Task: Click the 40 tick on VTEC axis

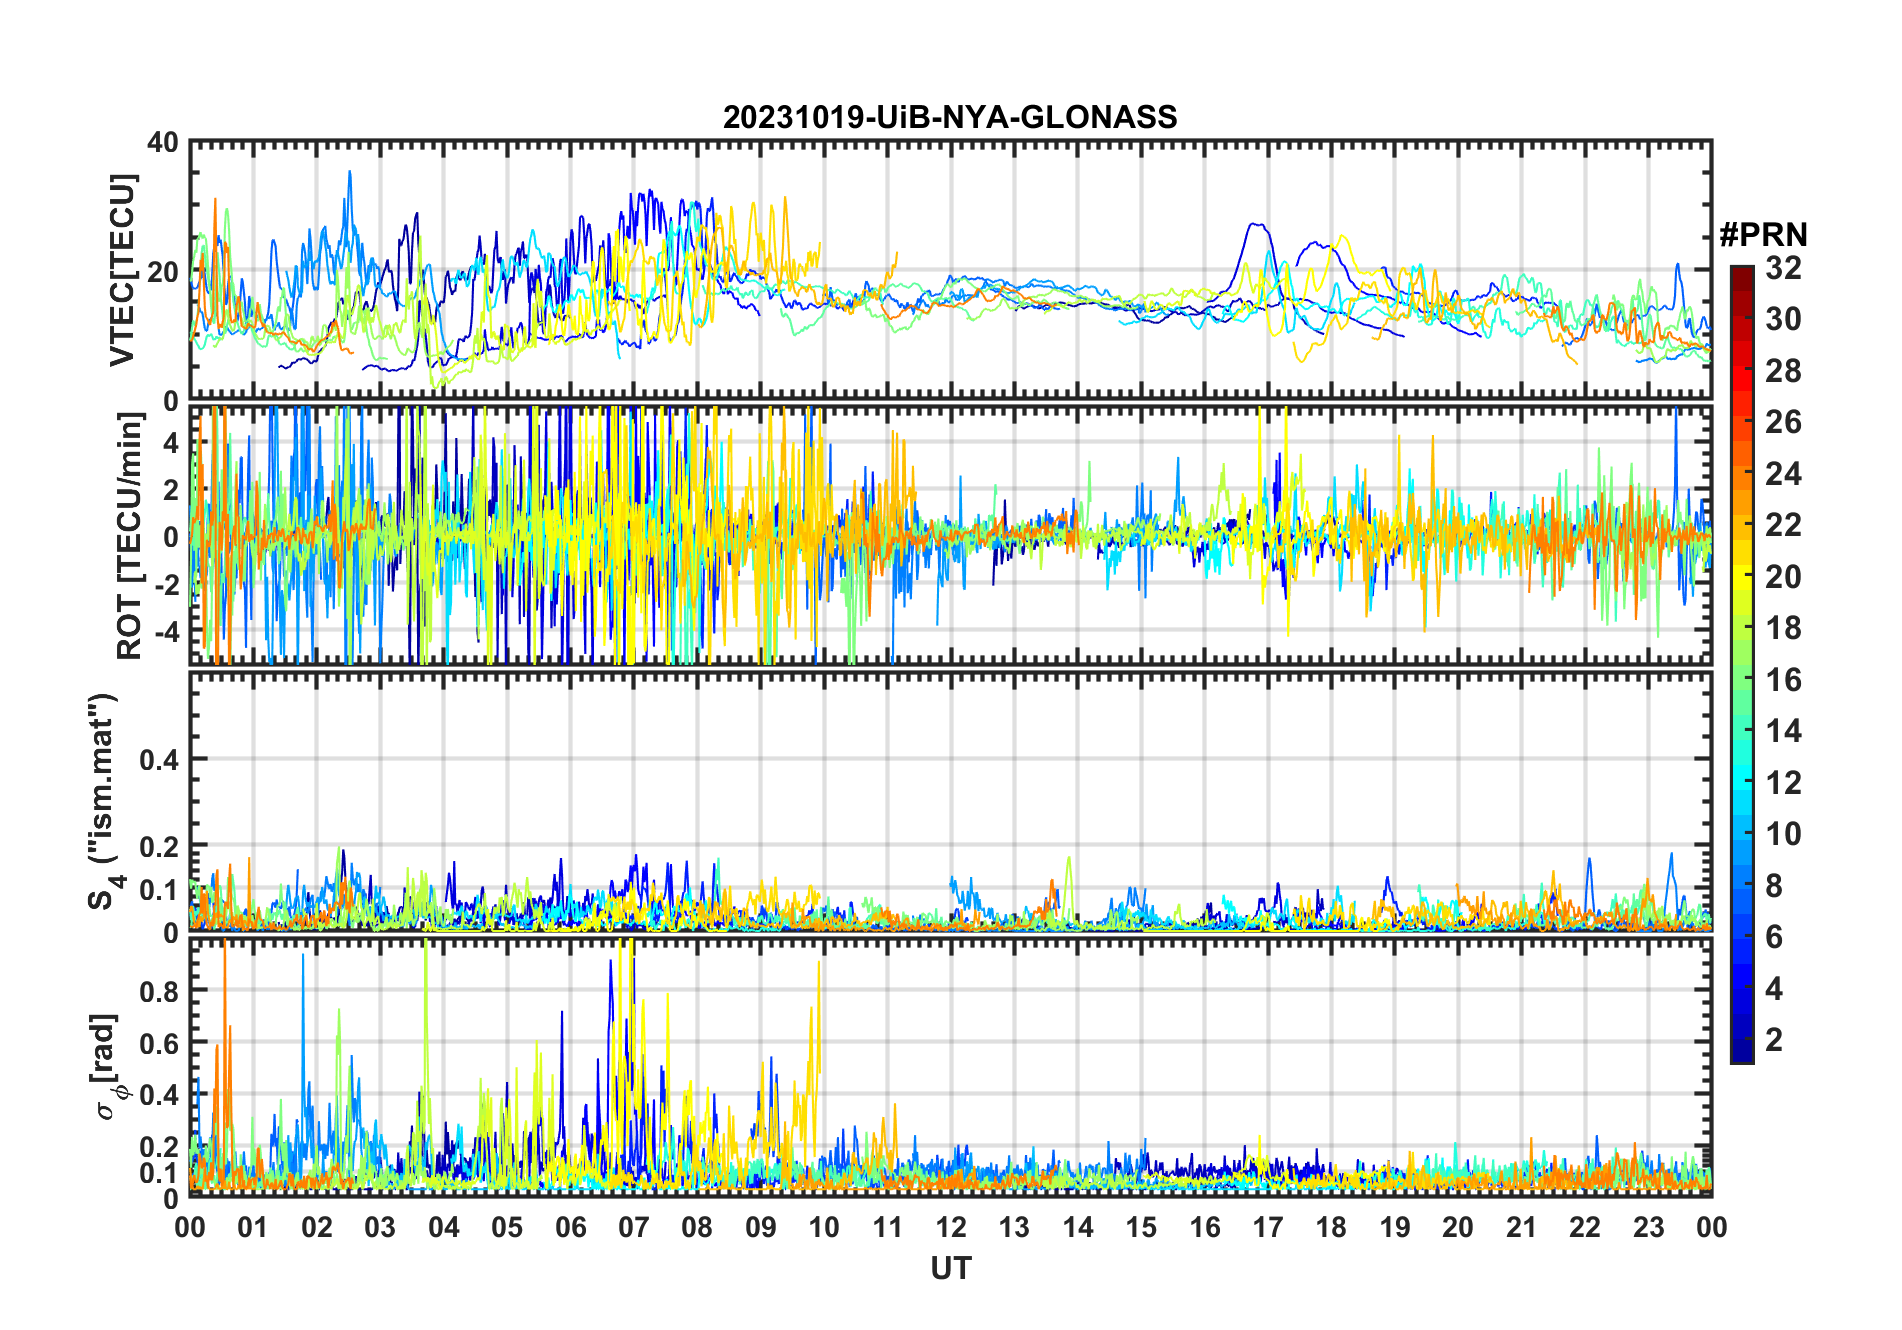Action: [x=163, y=143]
